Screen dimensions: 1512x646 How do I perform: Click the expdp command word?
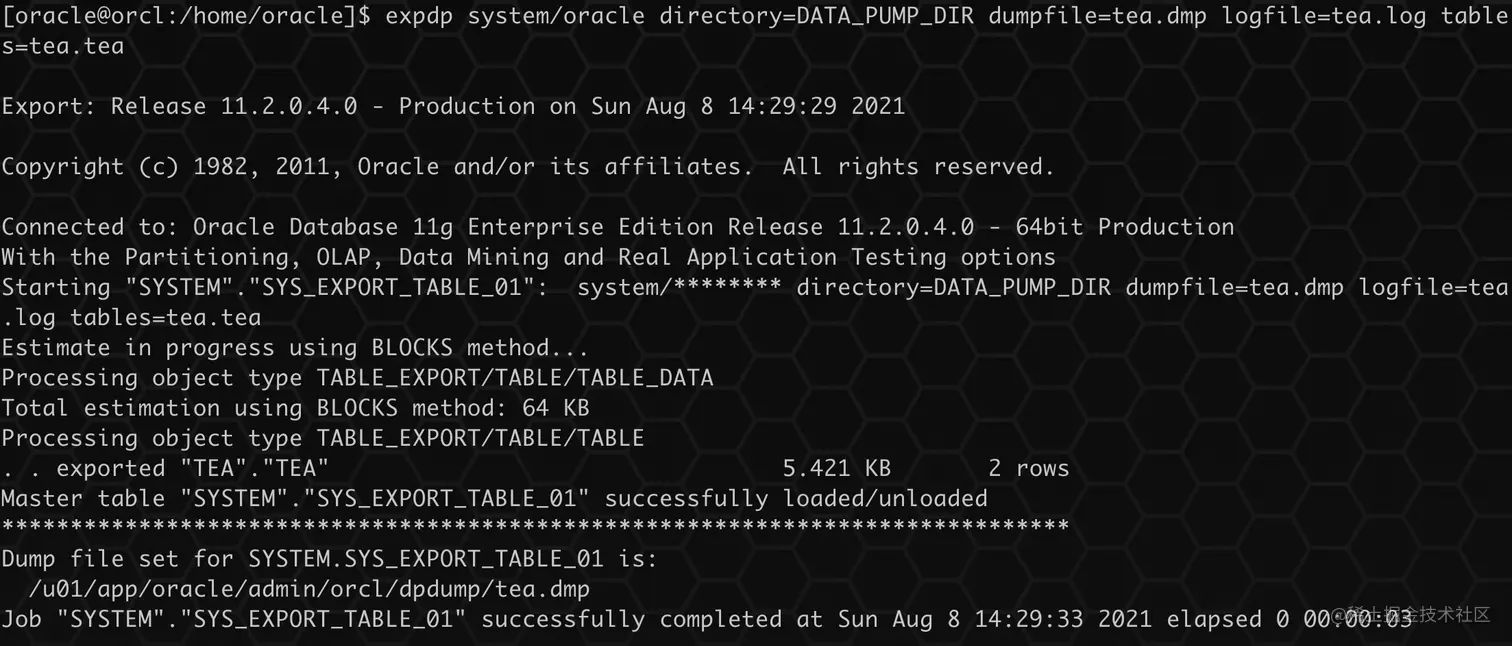(x=420, y=15)
